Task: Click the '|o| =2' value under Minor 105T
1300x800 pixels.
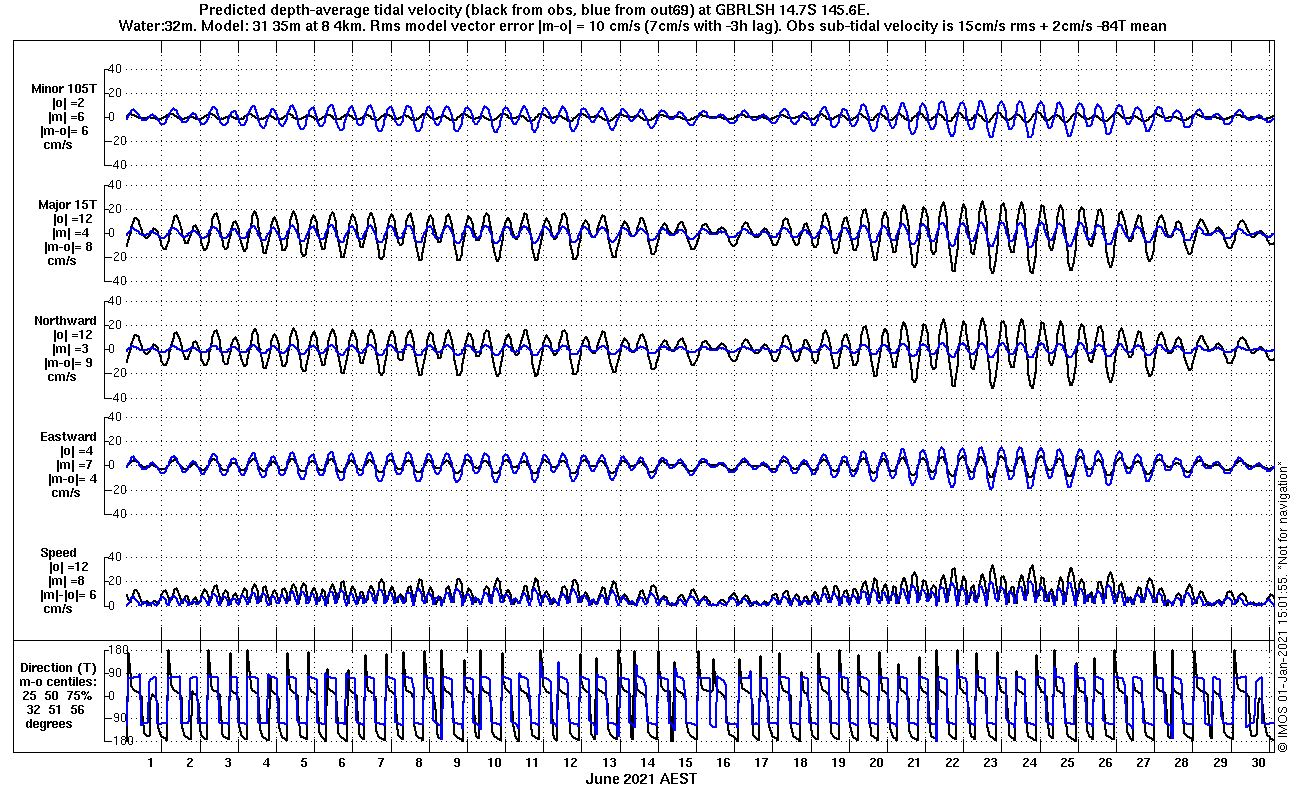Action: point(70,102)
